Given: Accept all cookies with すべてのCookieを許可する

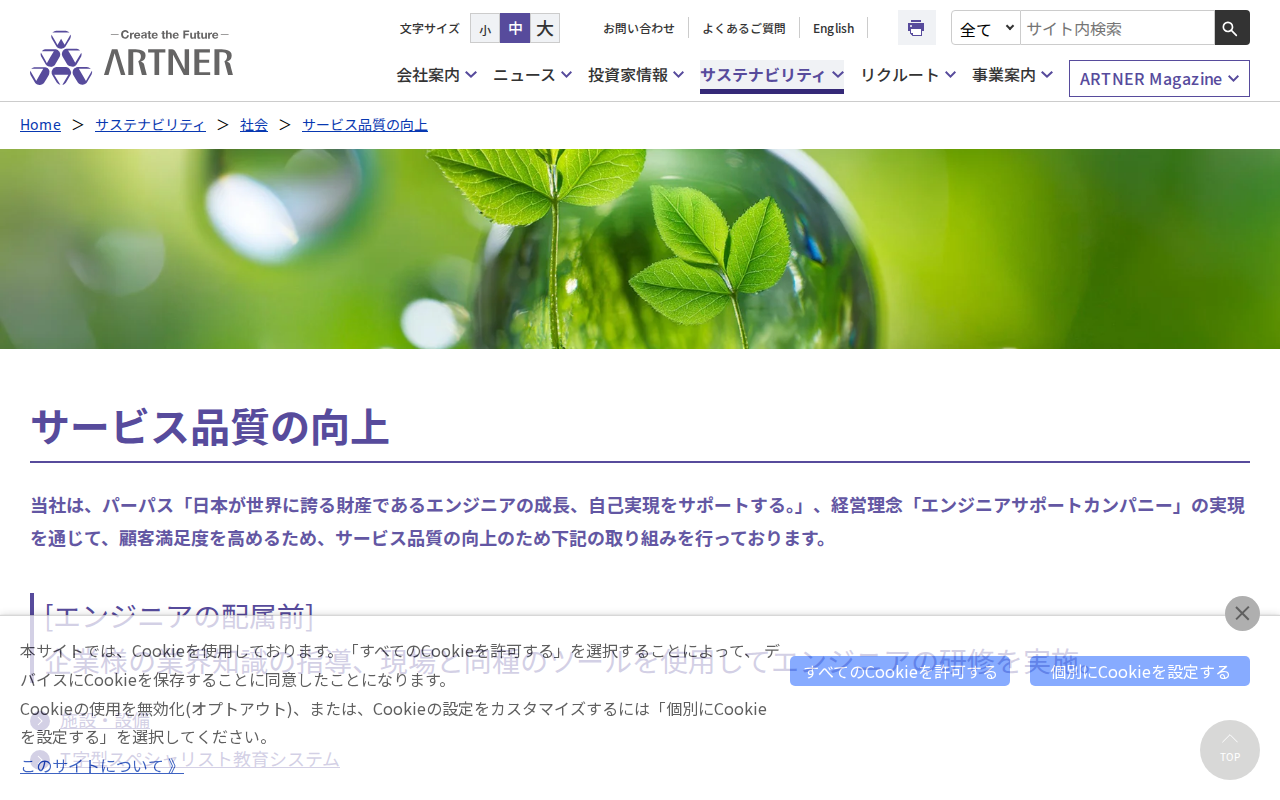Looking at the screenshot, I should [x=900, y=671].
